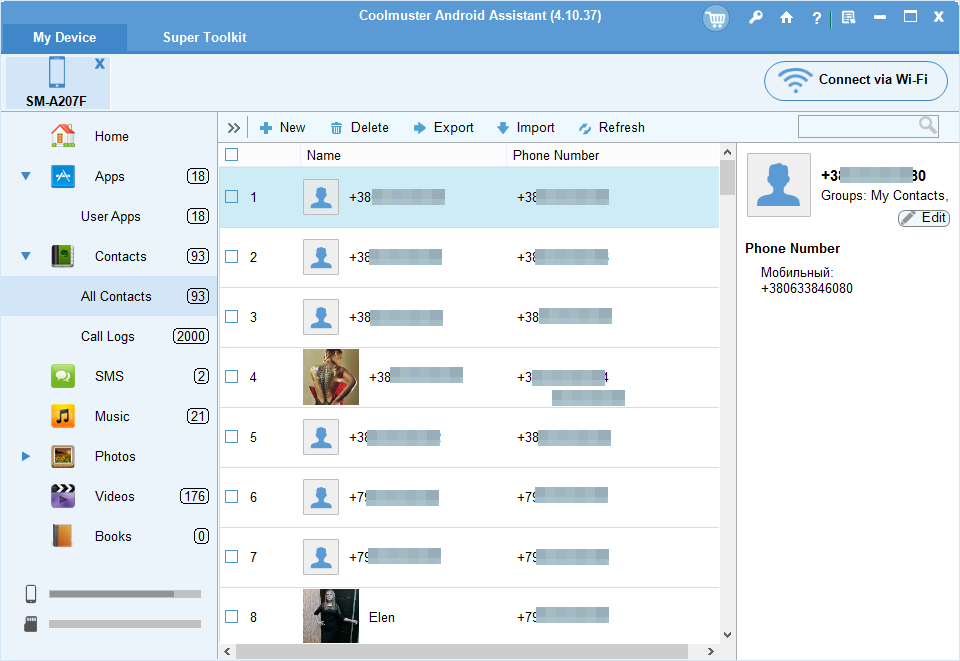Viewport: 960px width, 661px height.
Task: Check the box for contact row 1
Action: point(231,196)
